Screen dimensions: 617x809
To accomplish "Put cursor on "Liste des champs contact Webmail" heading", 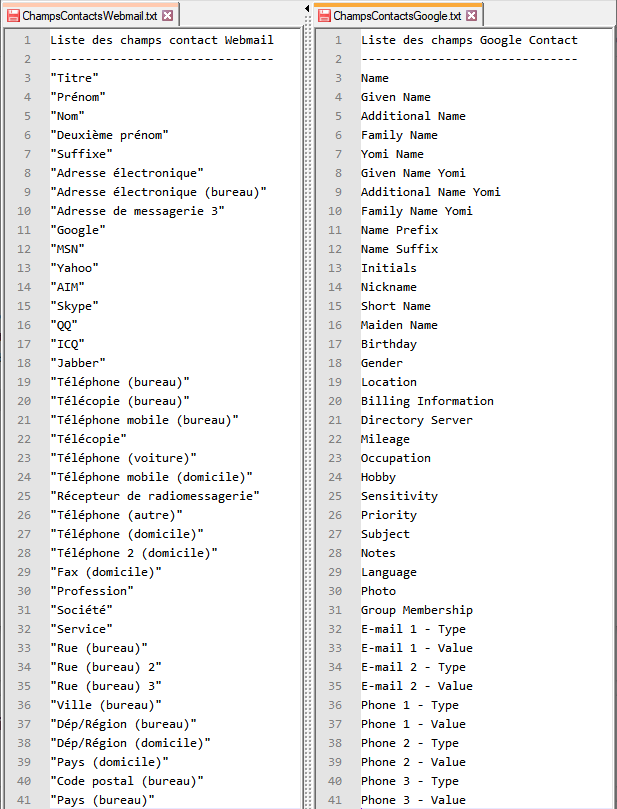I will click(x=161, y=40).
